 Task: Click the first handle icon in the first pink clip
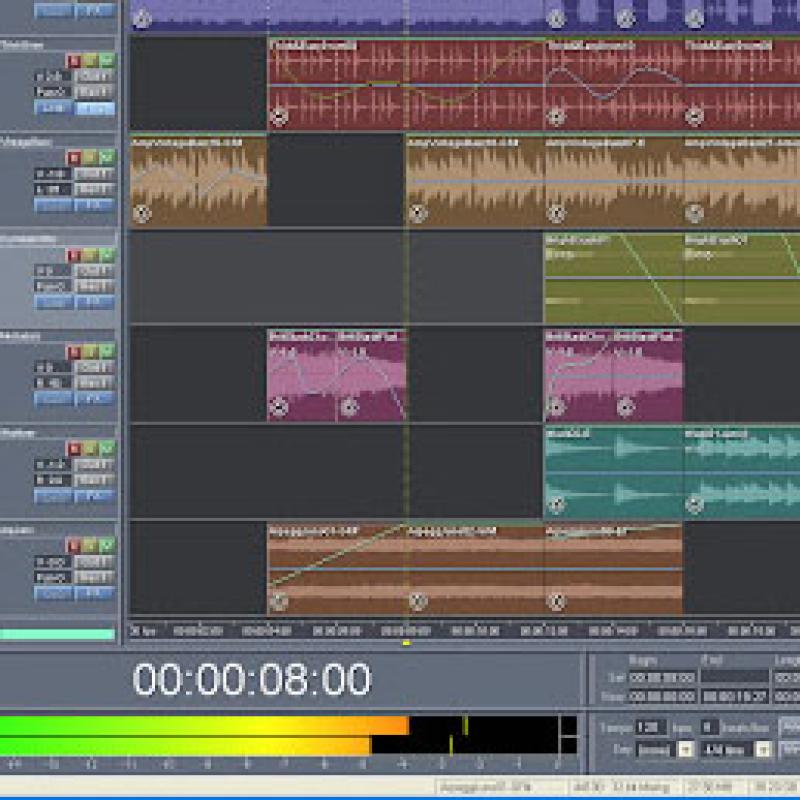coord(279,407)
